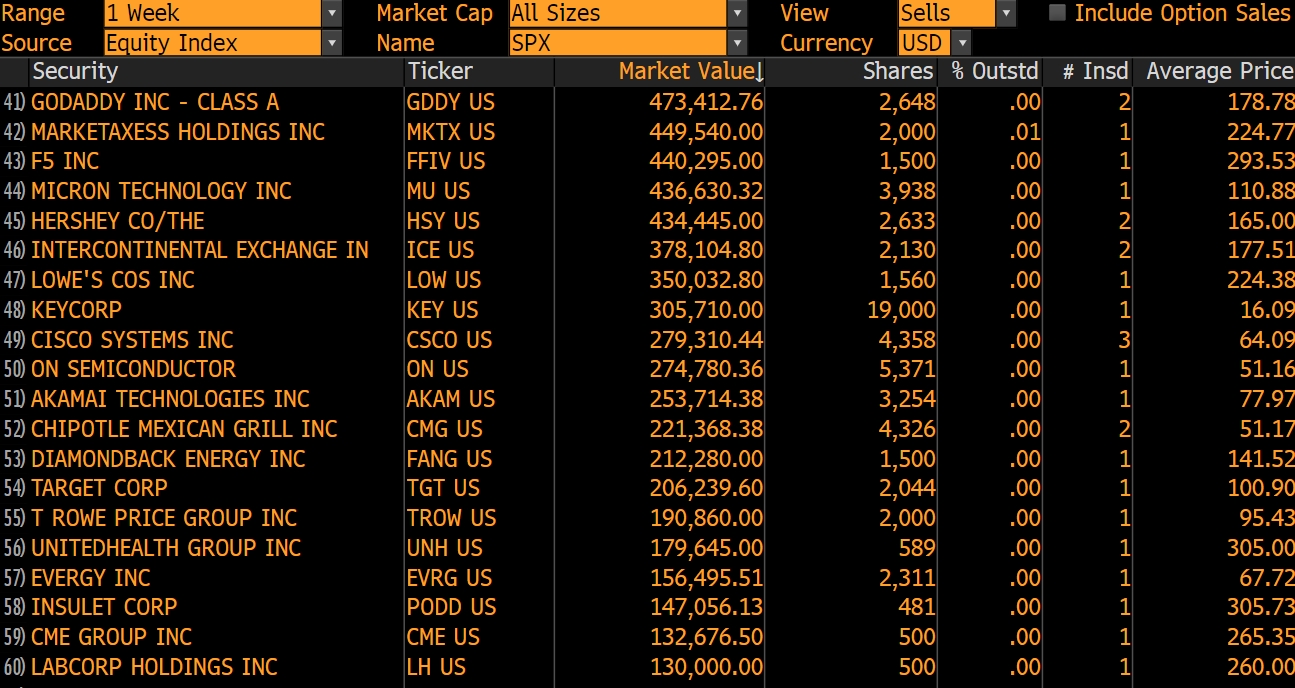1295x688 pixels.
Task: Expand the Name SPX dropdown arrow
Action: pyautogui.click(x=738, y=44)
